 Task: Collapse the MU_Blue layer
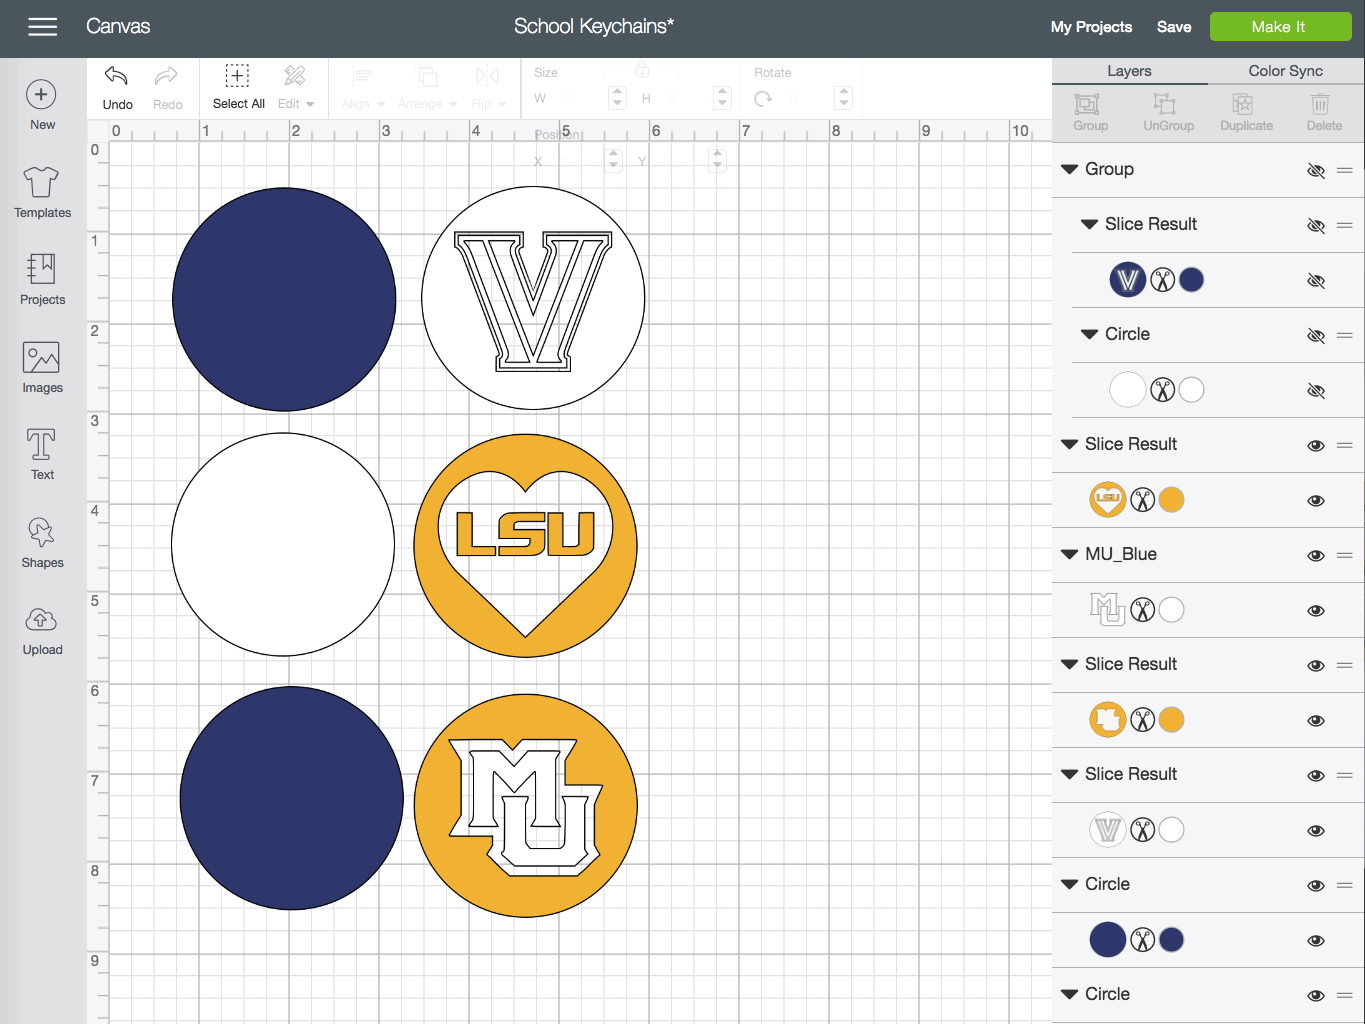point(1069,555)
